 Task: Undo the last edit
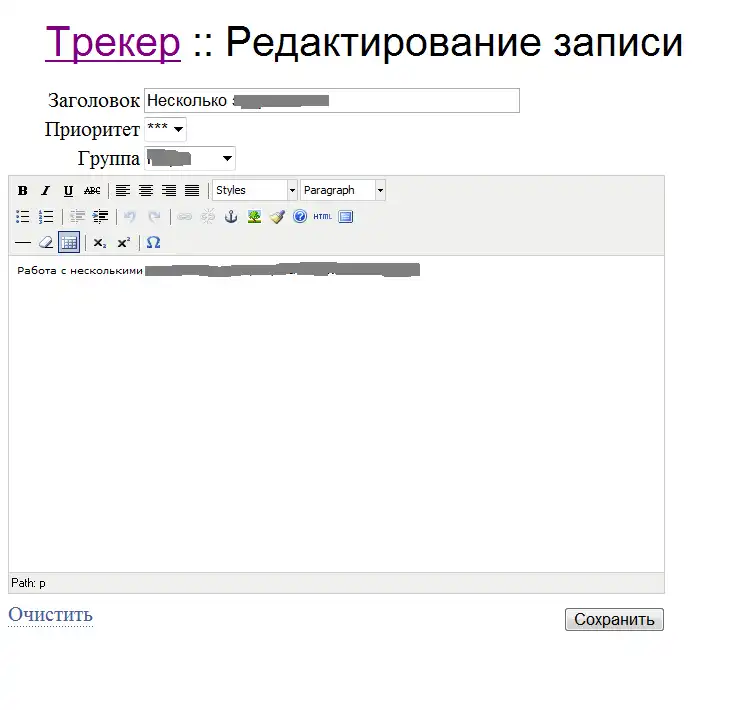pyautogui.click(x=130, y=217)
